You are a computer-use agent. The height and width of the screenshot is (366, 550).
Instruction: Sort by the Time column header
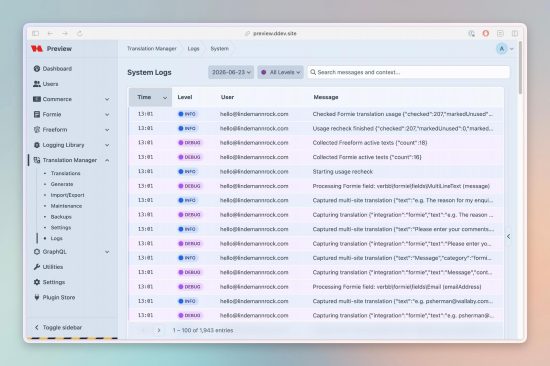[x=150, y=97]
